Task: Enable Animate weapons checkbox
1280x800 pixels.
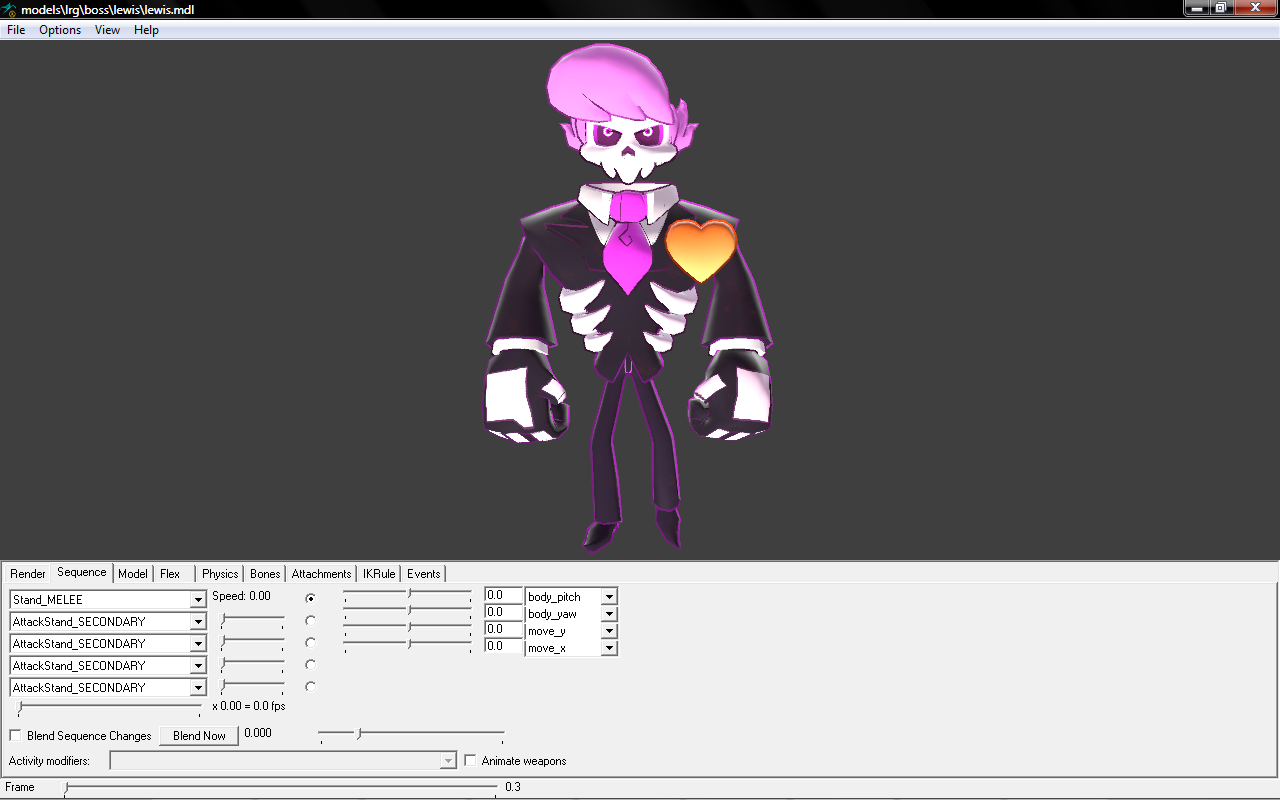Action: pos(470,761)
